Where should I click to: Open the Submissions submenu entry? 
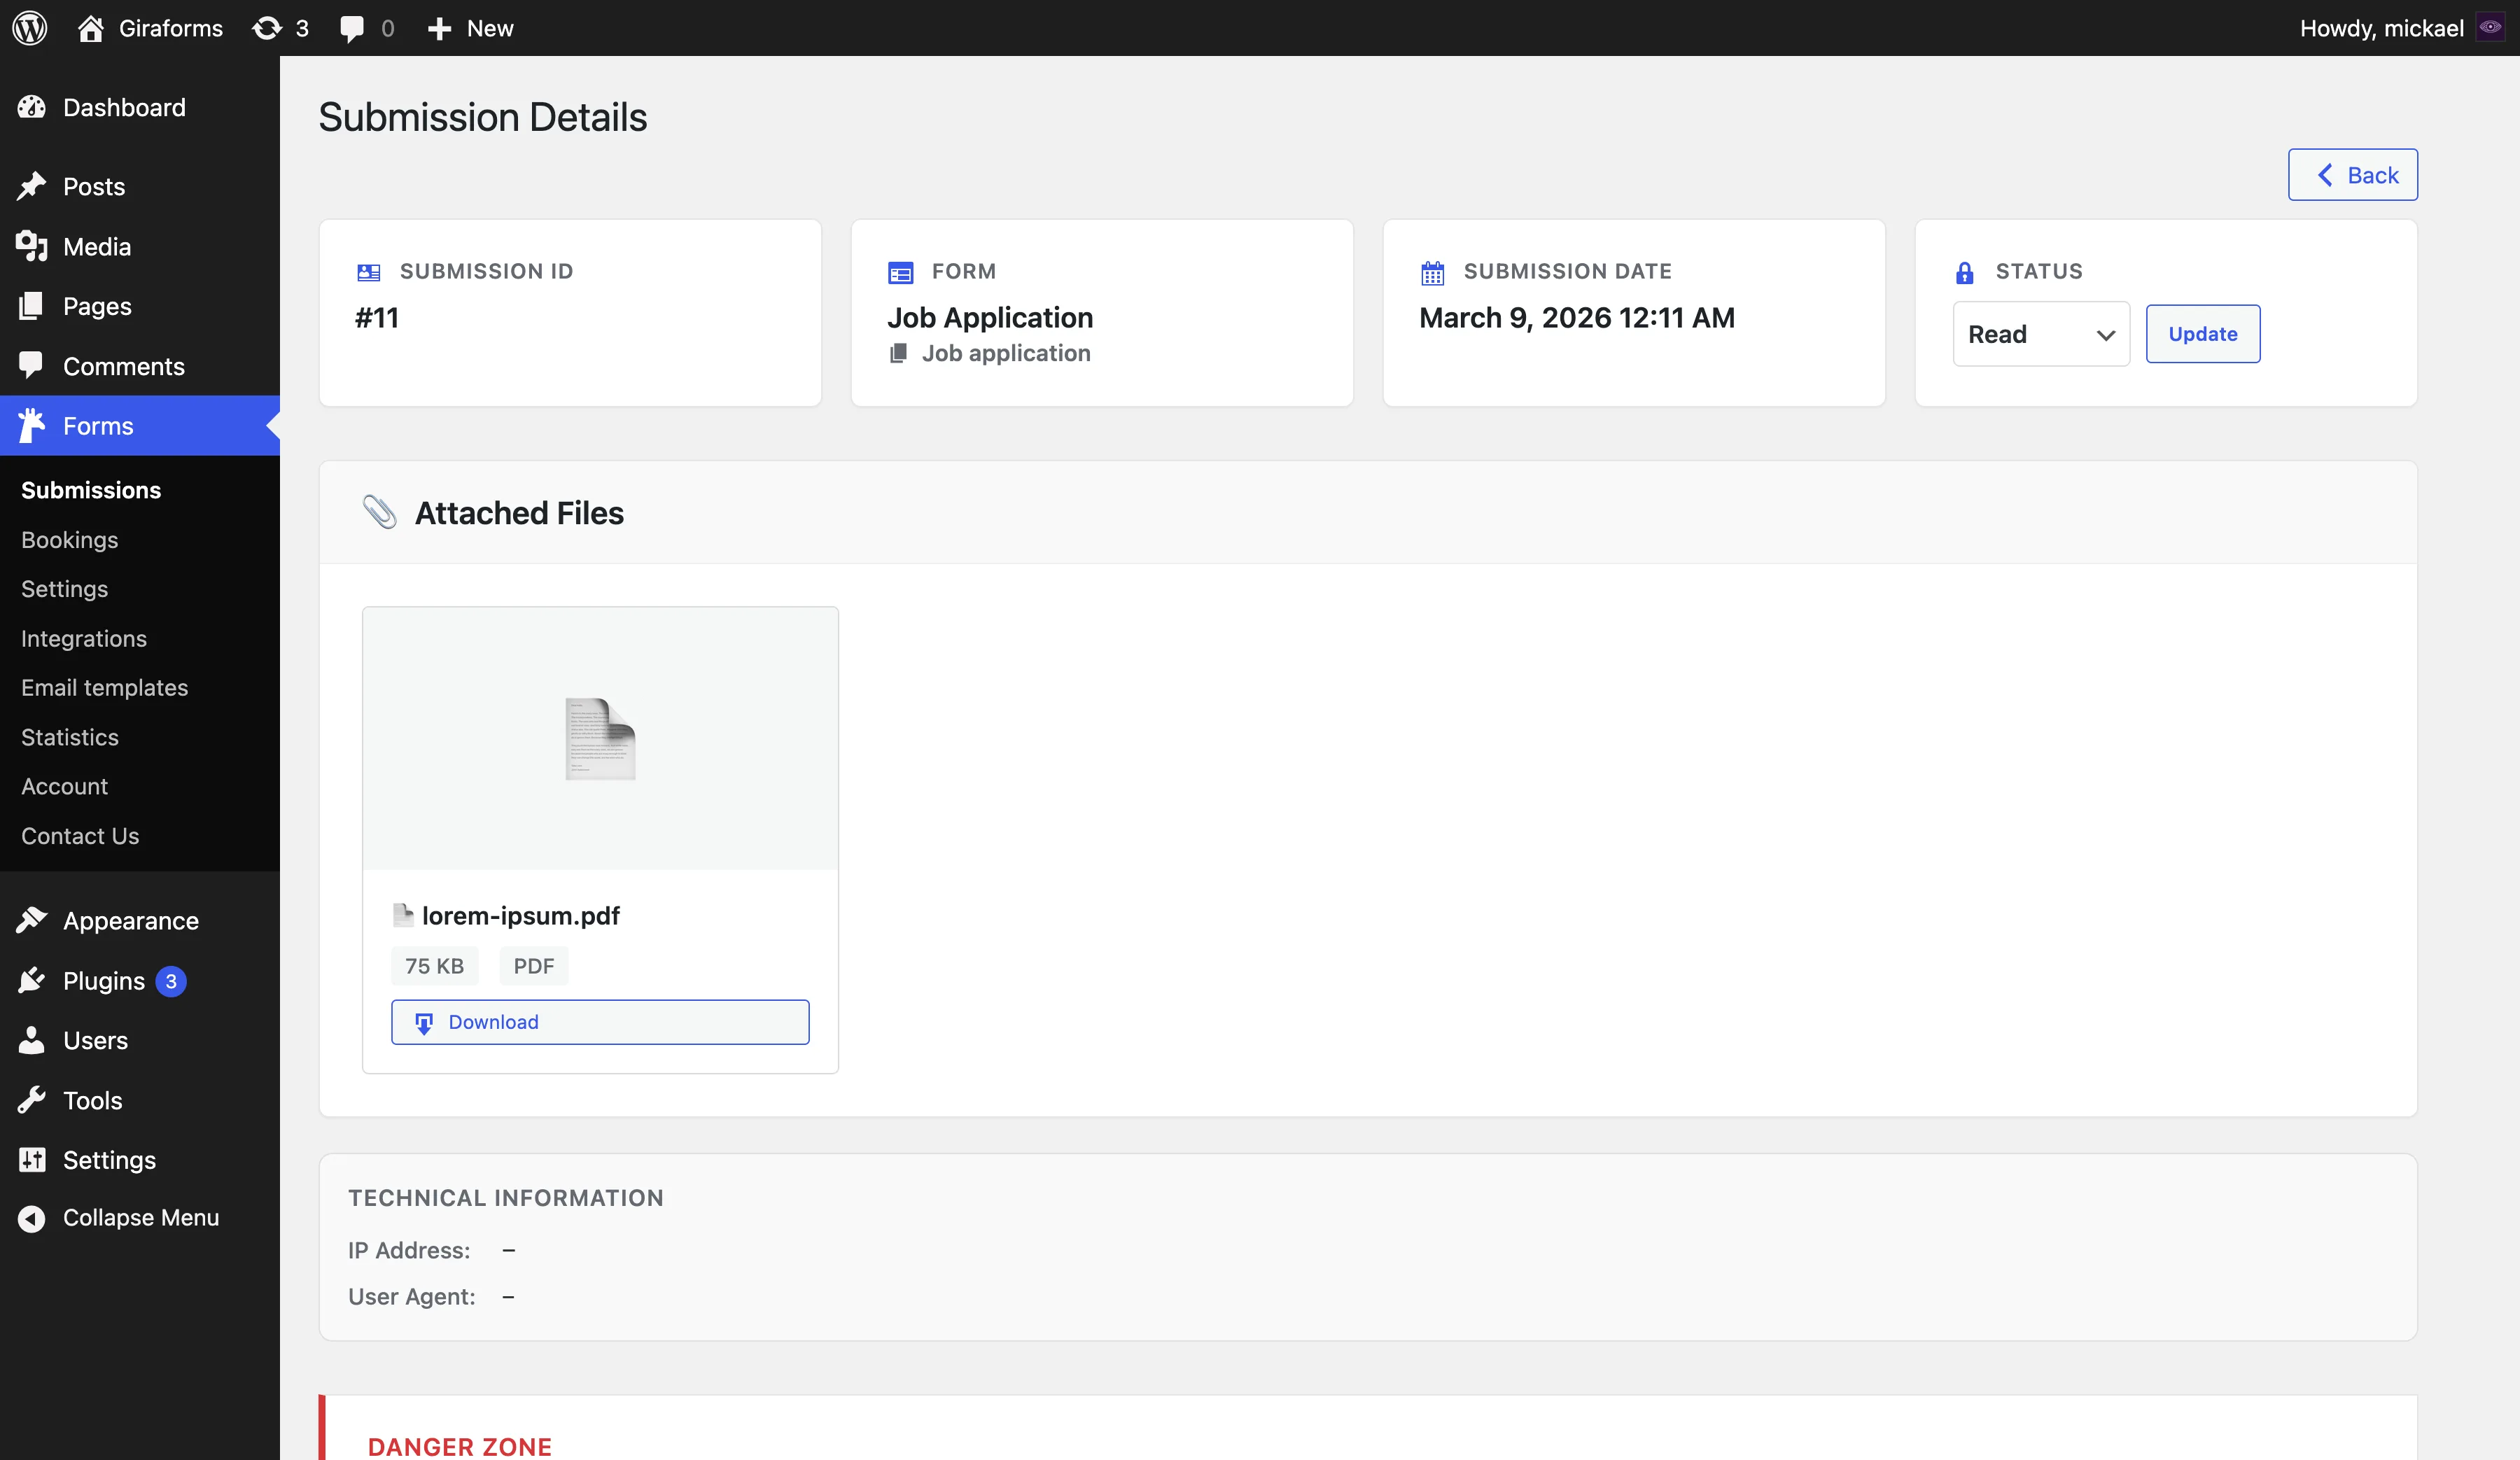(x=90, y=489)
